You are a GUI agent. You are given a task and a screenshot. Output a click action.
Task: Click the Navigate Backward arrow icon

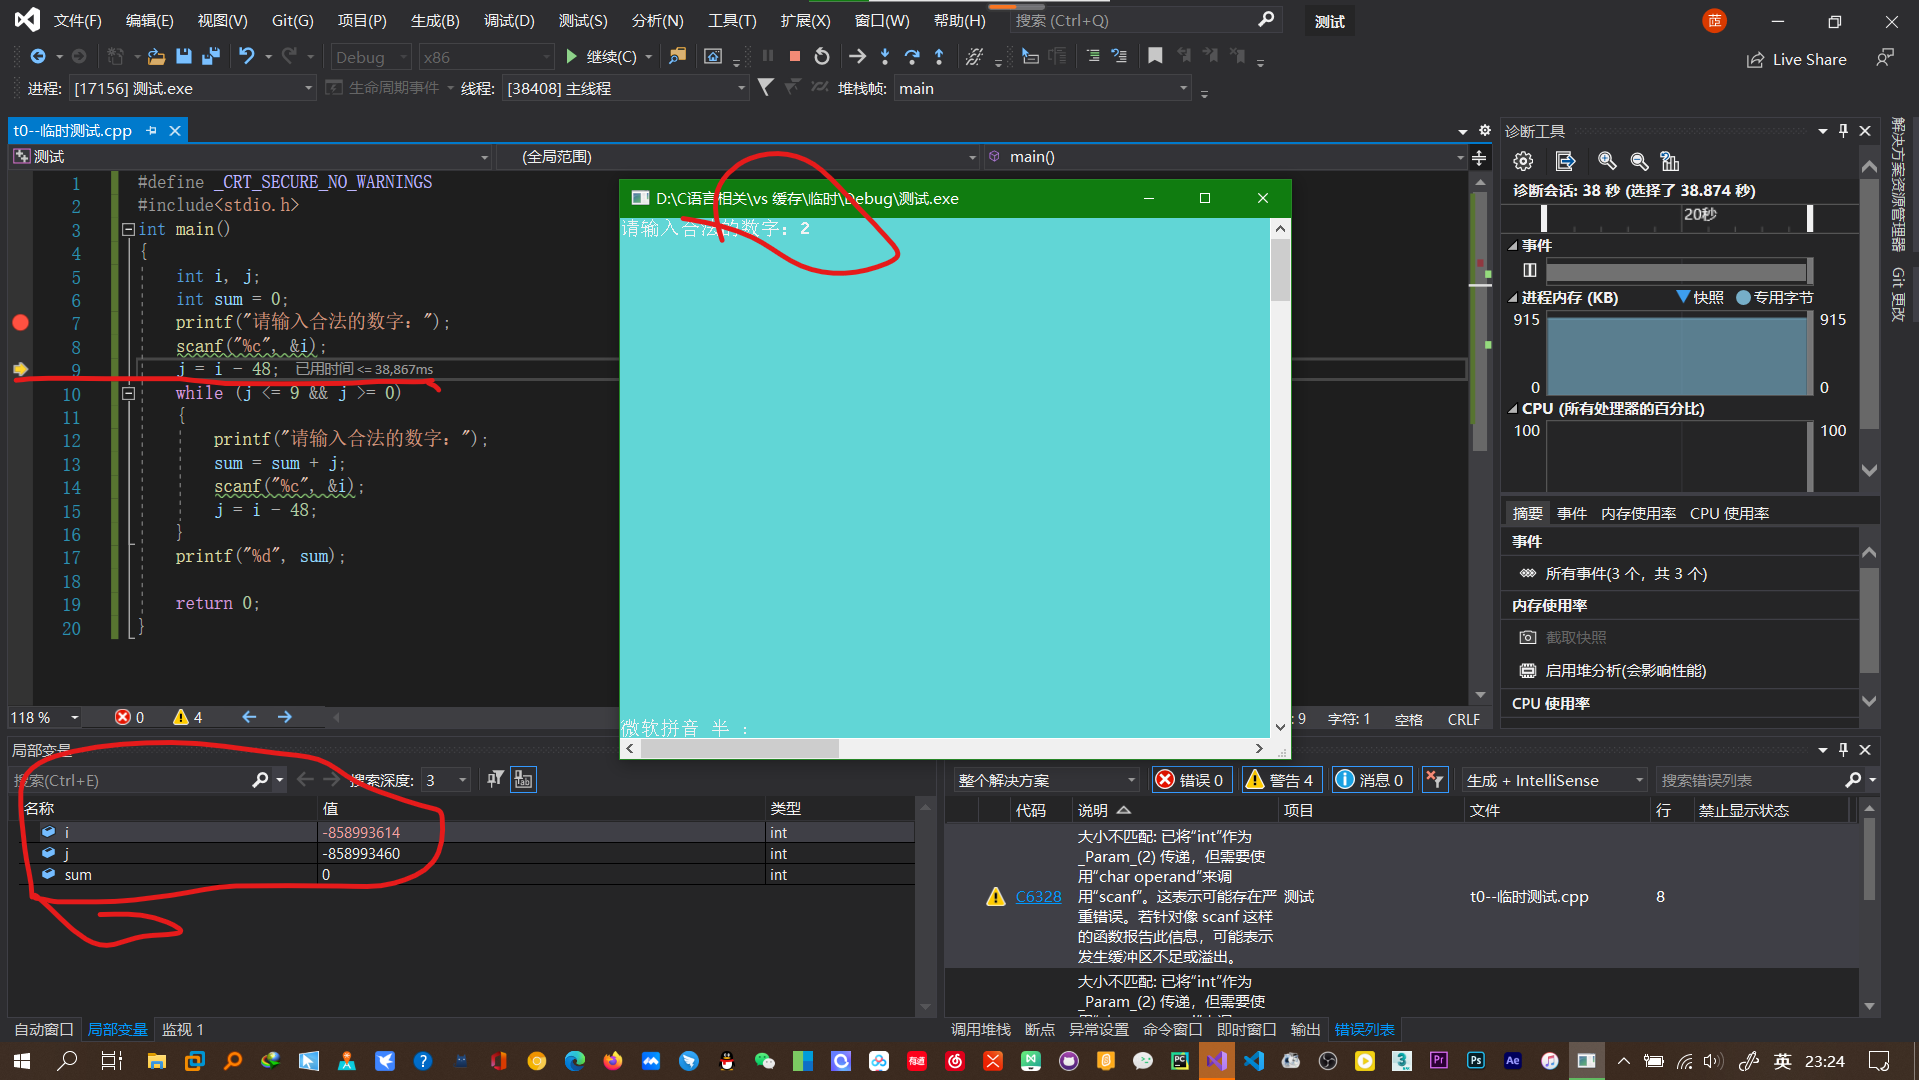(38, 57)
